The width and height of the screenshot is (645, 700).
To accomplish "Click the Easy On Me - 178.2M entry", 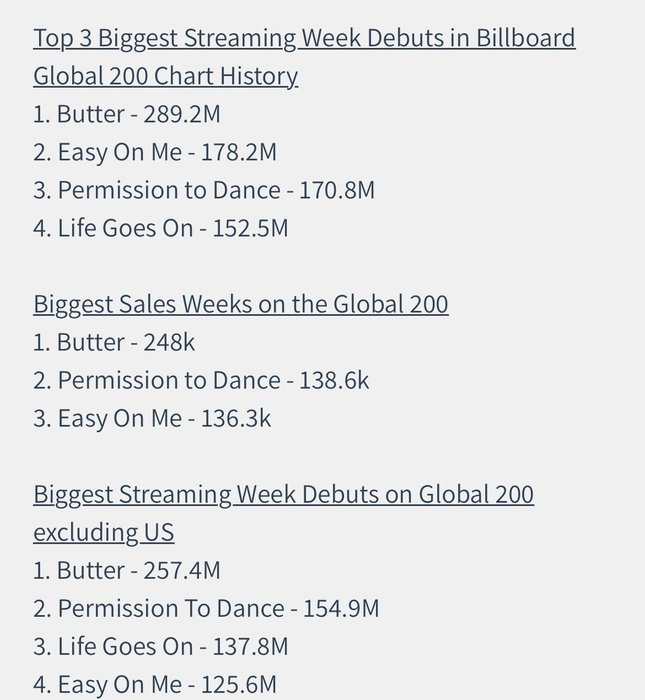I will [x=155, y=153].
